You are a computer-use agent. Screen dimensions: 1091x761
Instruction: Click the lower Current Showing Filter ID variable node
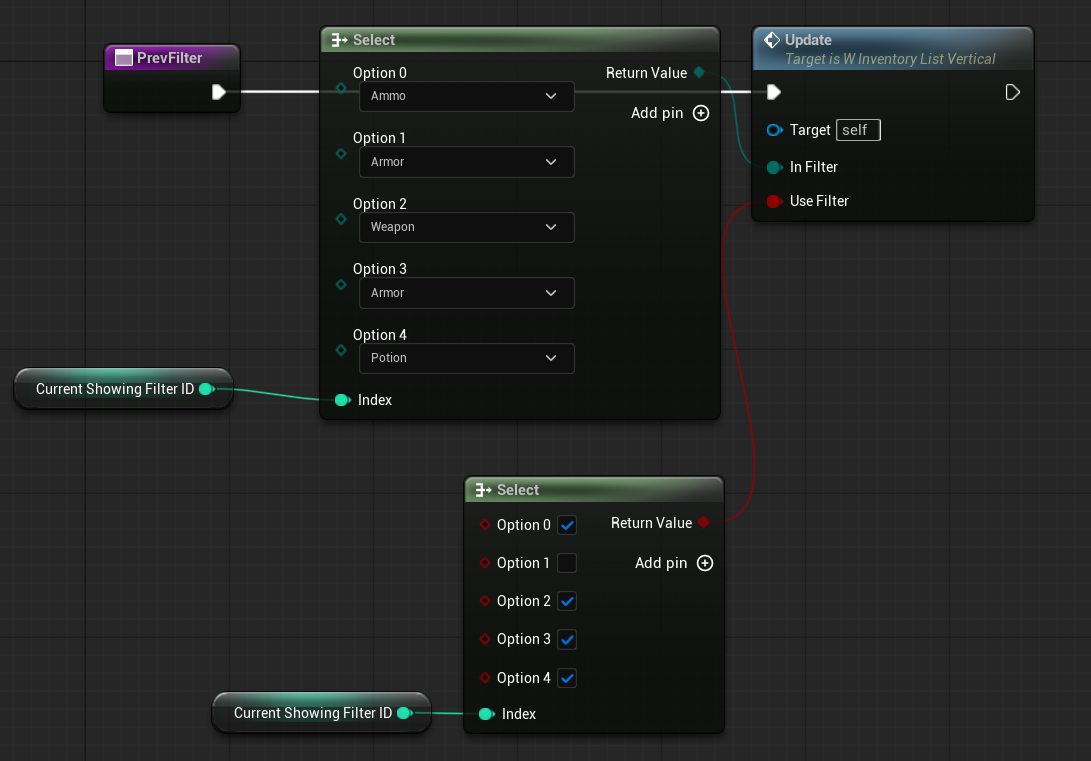pyautogui.click(x=313, y=713)
